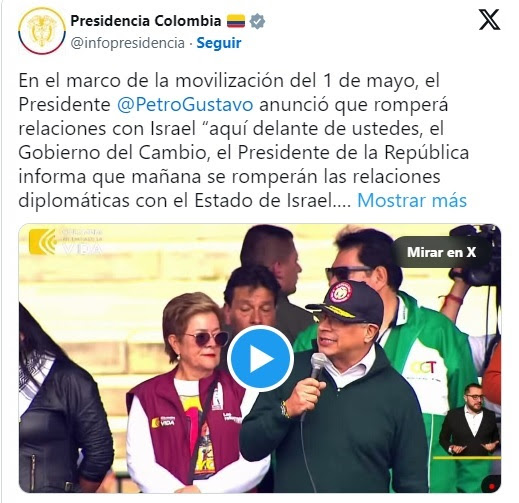Start the video with the blue play button
Image resolution: width=519 pixels, height=503 pixels.
[260, 359]
